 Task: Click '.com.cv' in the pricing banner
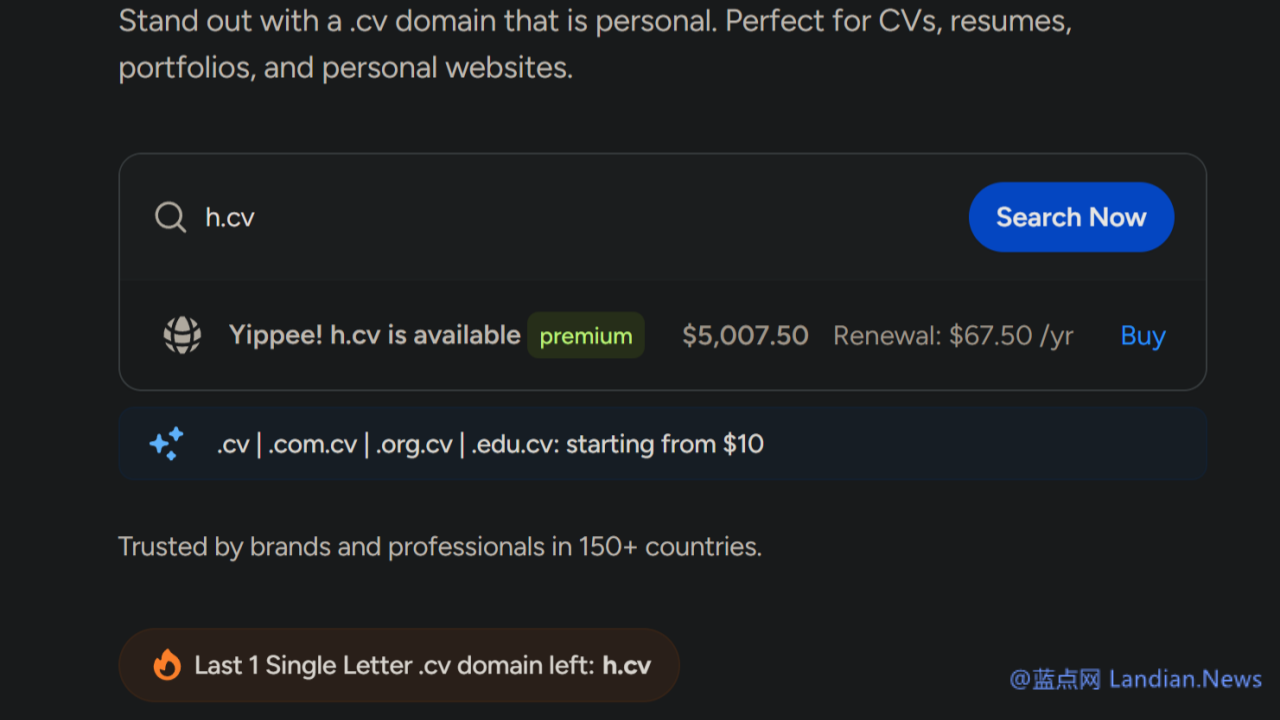[x=312, y=444]
